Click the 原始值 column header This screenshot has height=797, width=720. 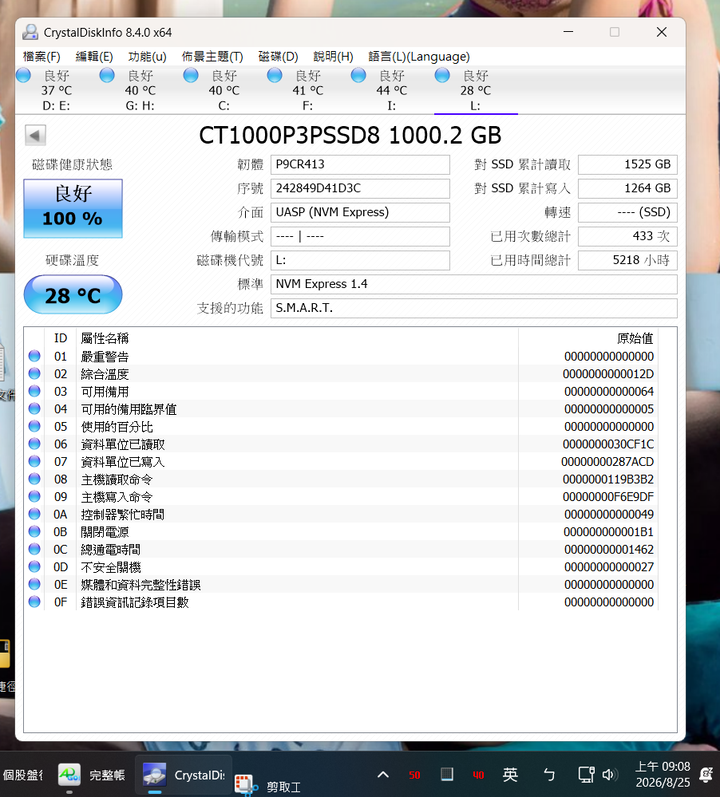click(588, 338)
